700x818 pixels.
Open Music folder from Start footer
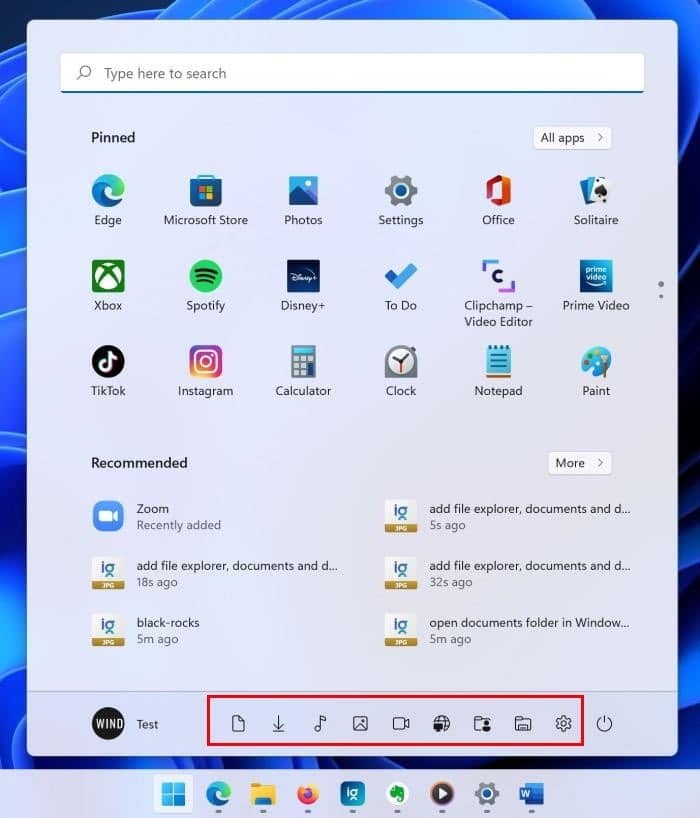[x=320, y=724]
